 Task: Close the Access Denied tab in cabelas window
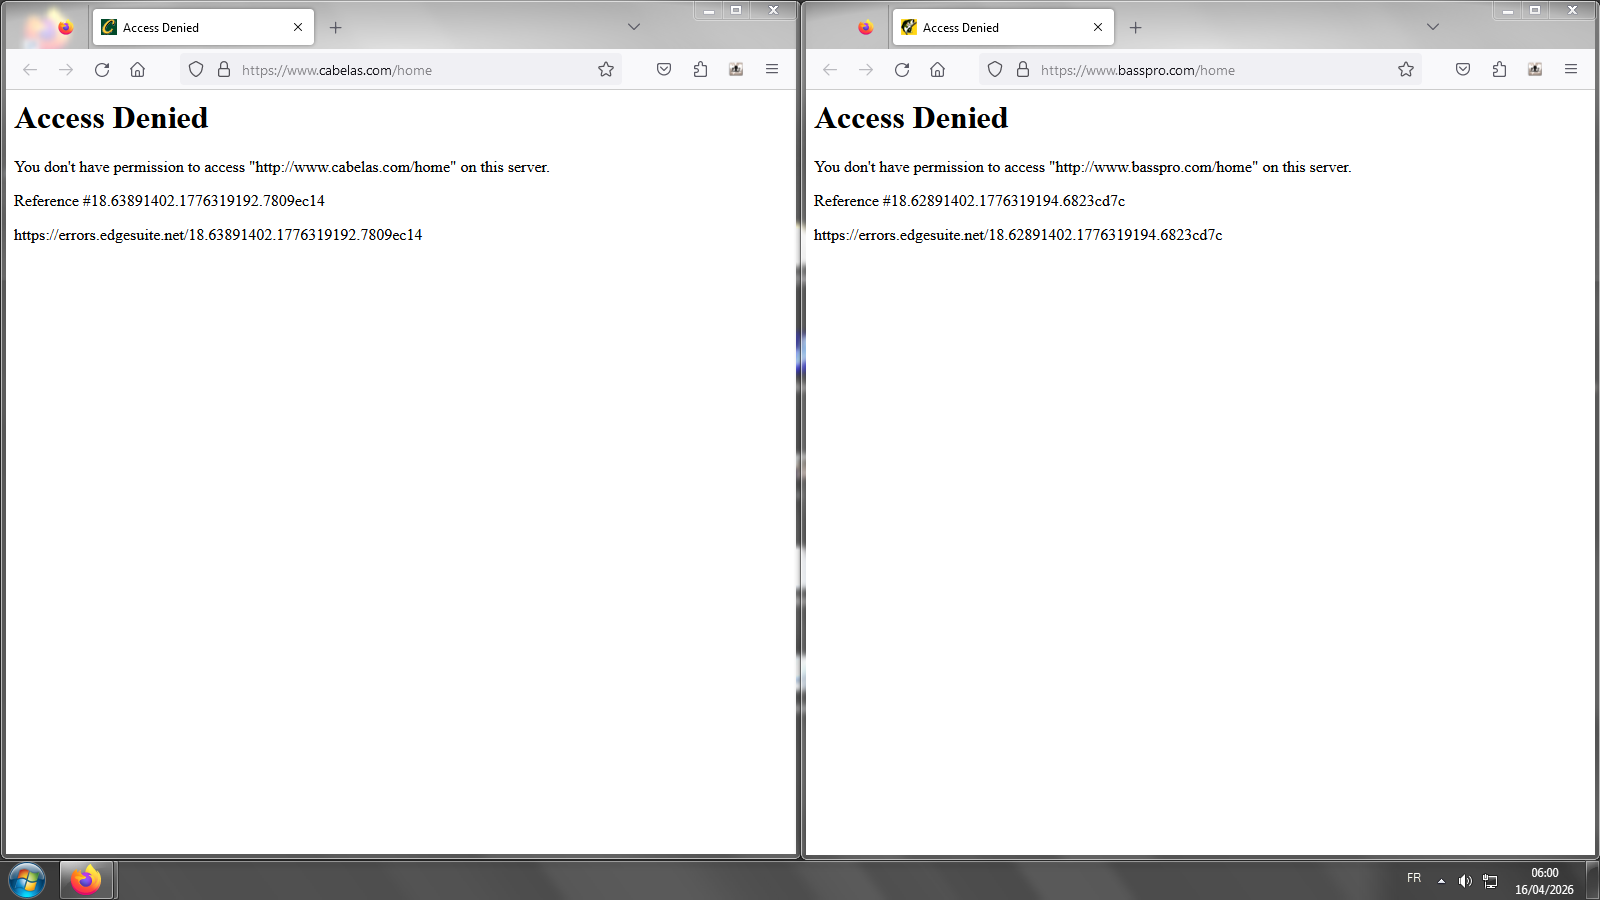point(298,28)
